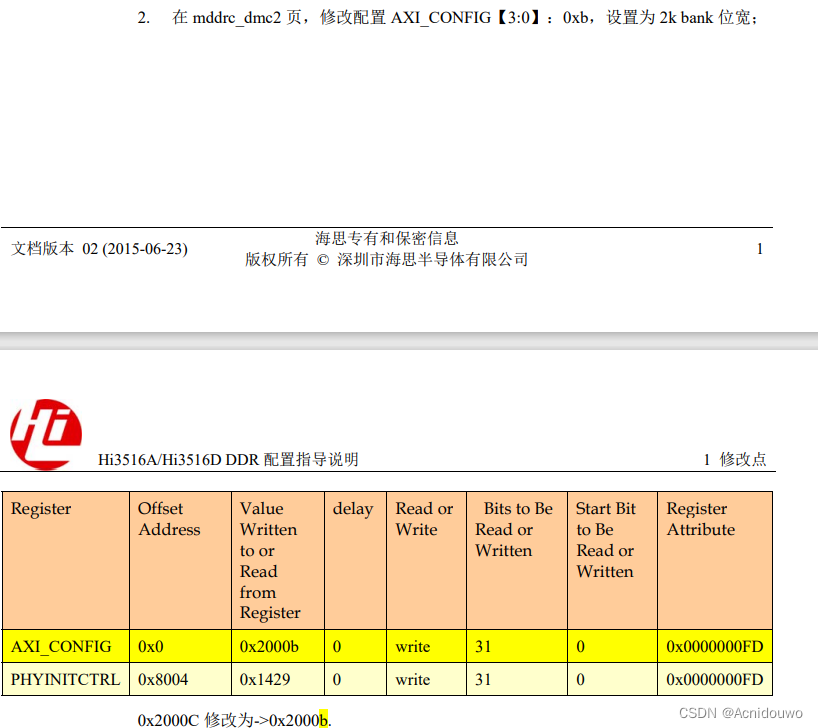Image resolution: width=818 pixels, height=728 pixels.
Task: Click the page number 1
Action: 759,248
